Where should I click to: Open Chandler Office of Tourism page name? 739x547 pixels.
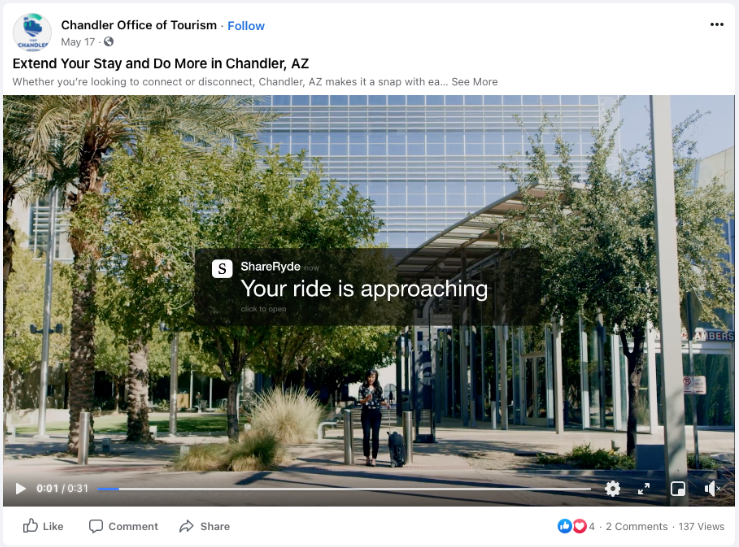click(139, 25)
